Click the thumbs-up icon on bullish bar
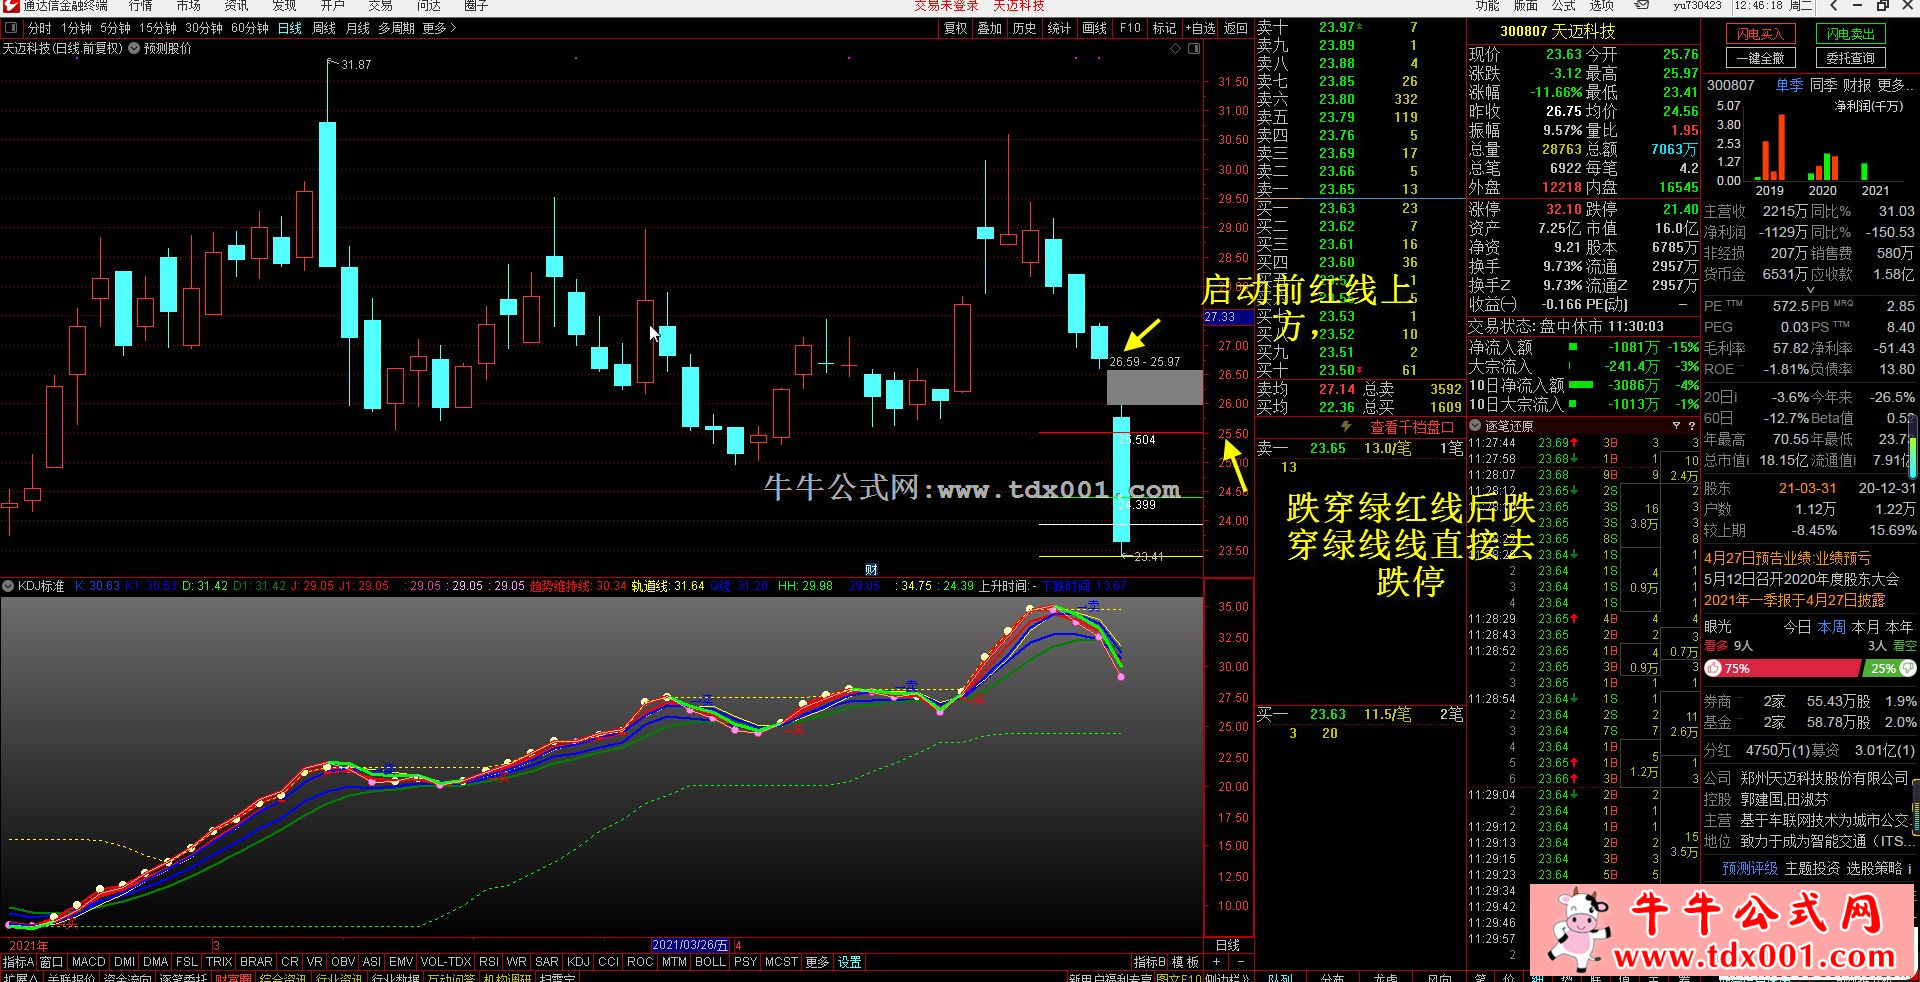Screen dimensions: 1920x982 pos(1715,668)
